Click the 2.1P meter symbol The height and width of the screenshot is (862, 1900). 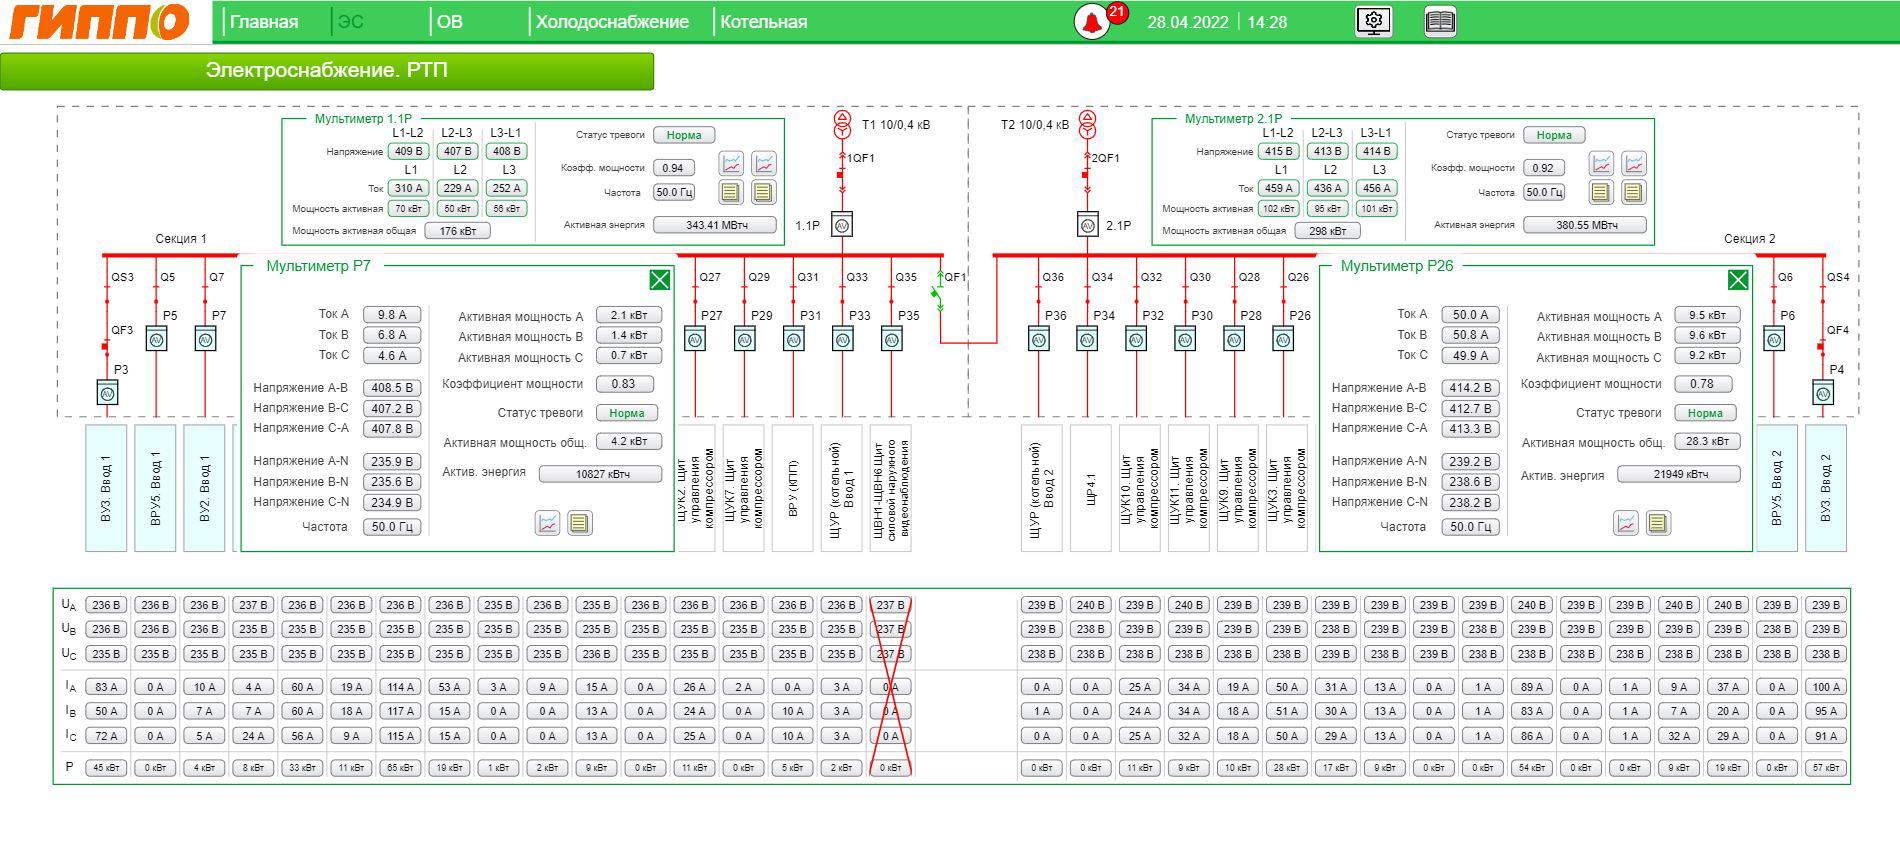point(1087,226)
